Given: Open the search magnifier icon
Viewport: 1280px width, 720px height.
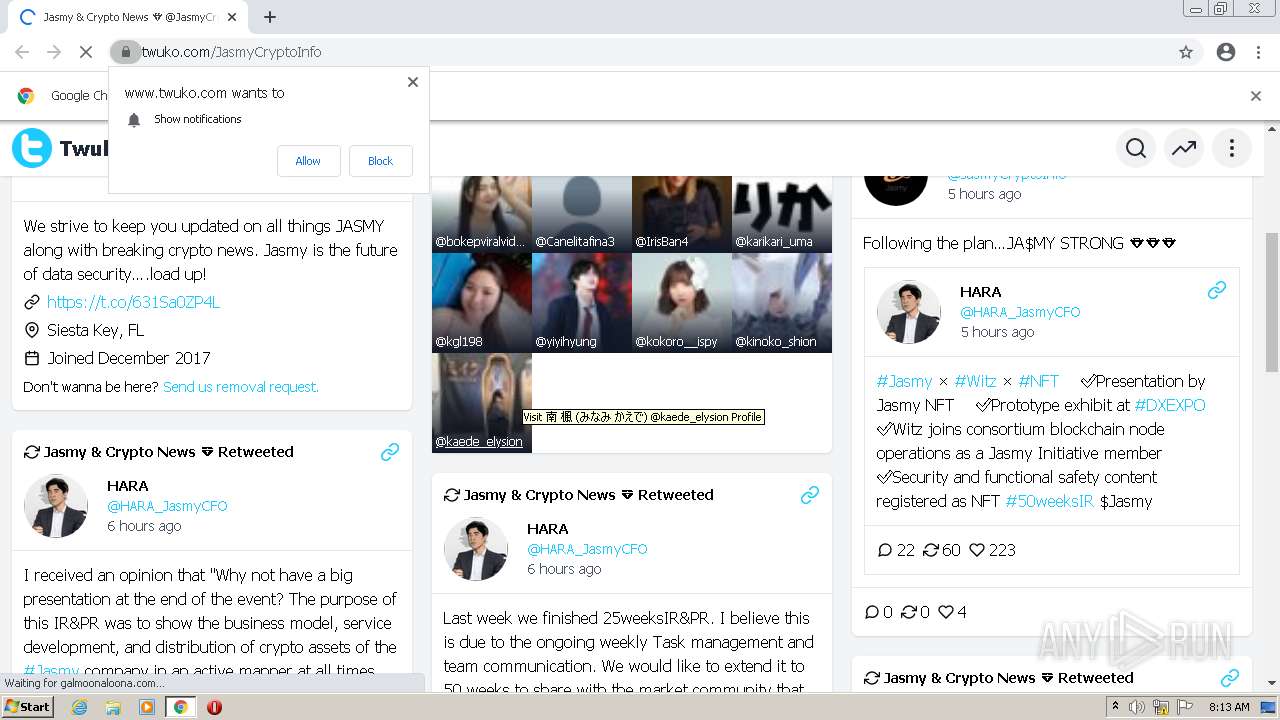Looking at the screenshot, I should click(x=1136, y=148).
